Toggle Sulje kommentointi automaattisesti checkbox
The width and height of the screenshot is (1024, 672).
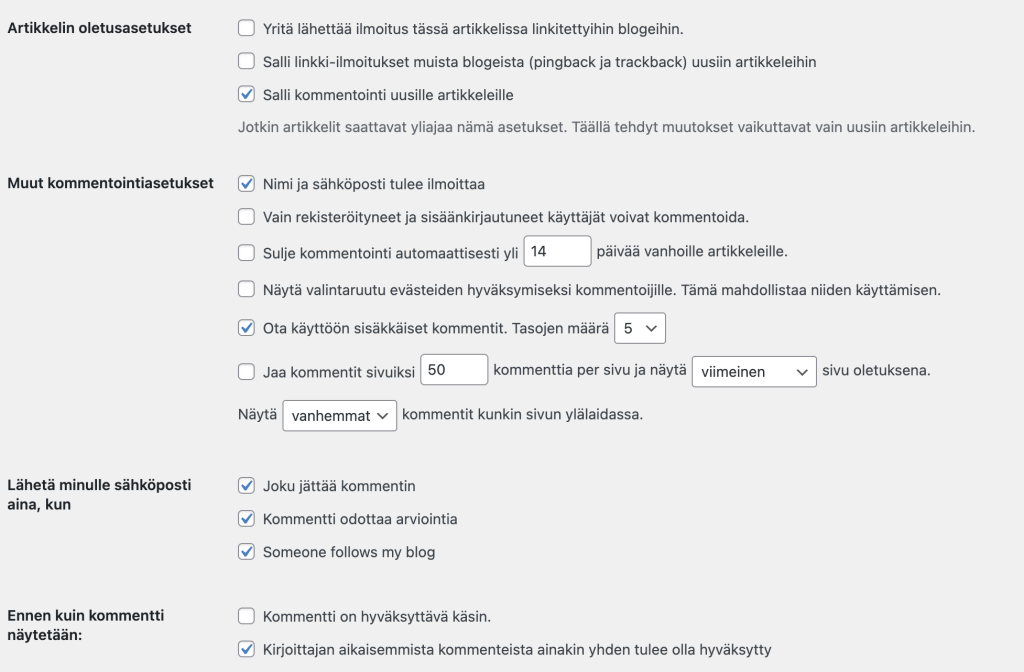[246, 252]
